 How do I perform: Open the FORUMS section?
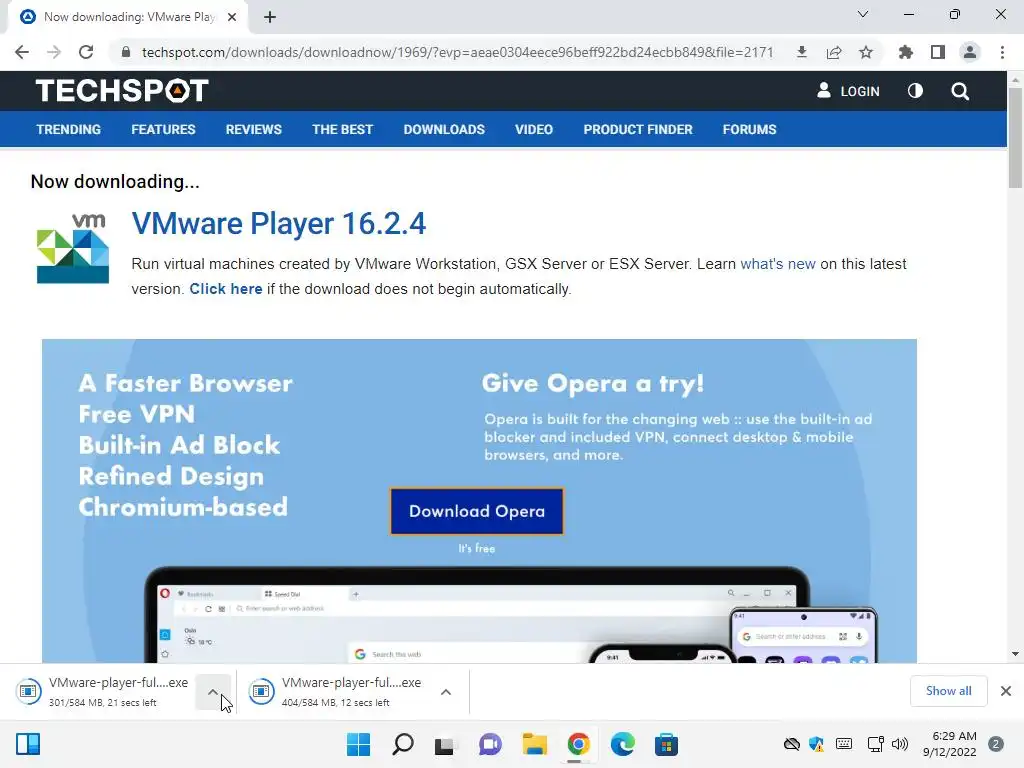(749, 129)
